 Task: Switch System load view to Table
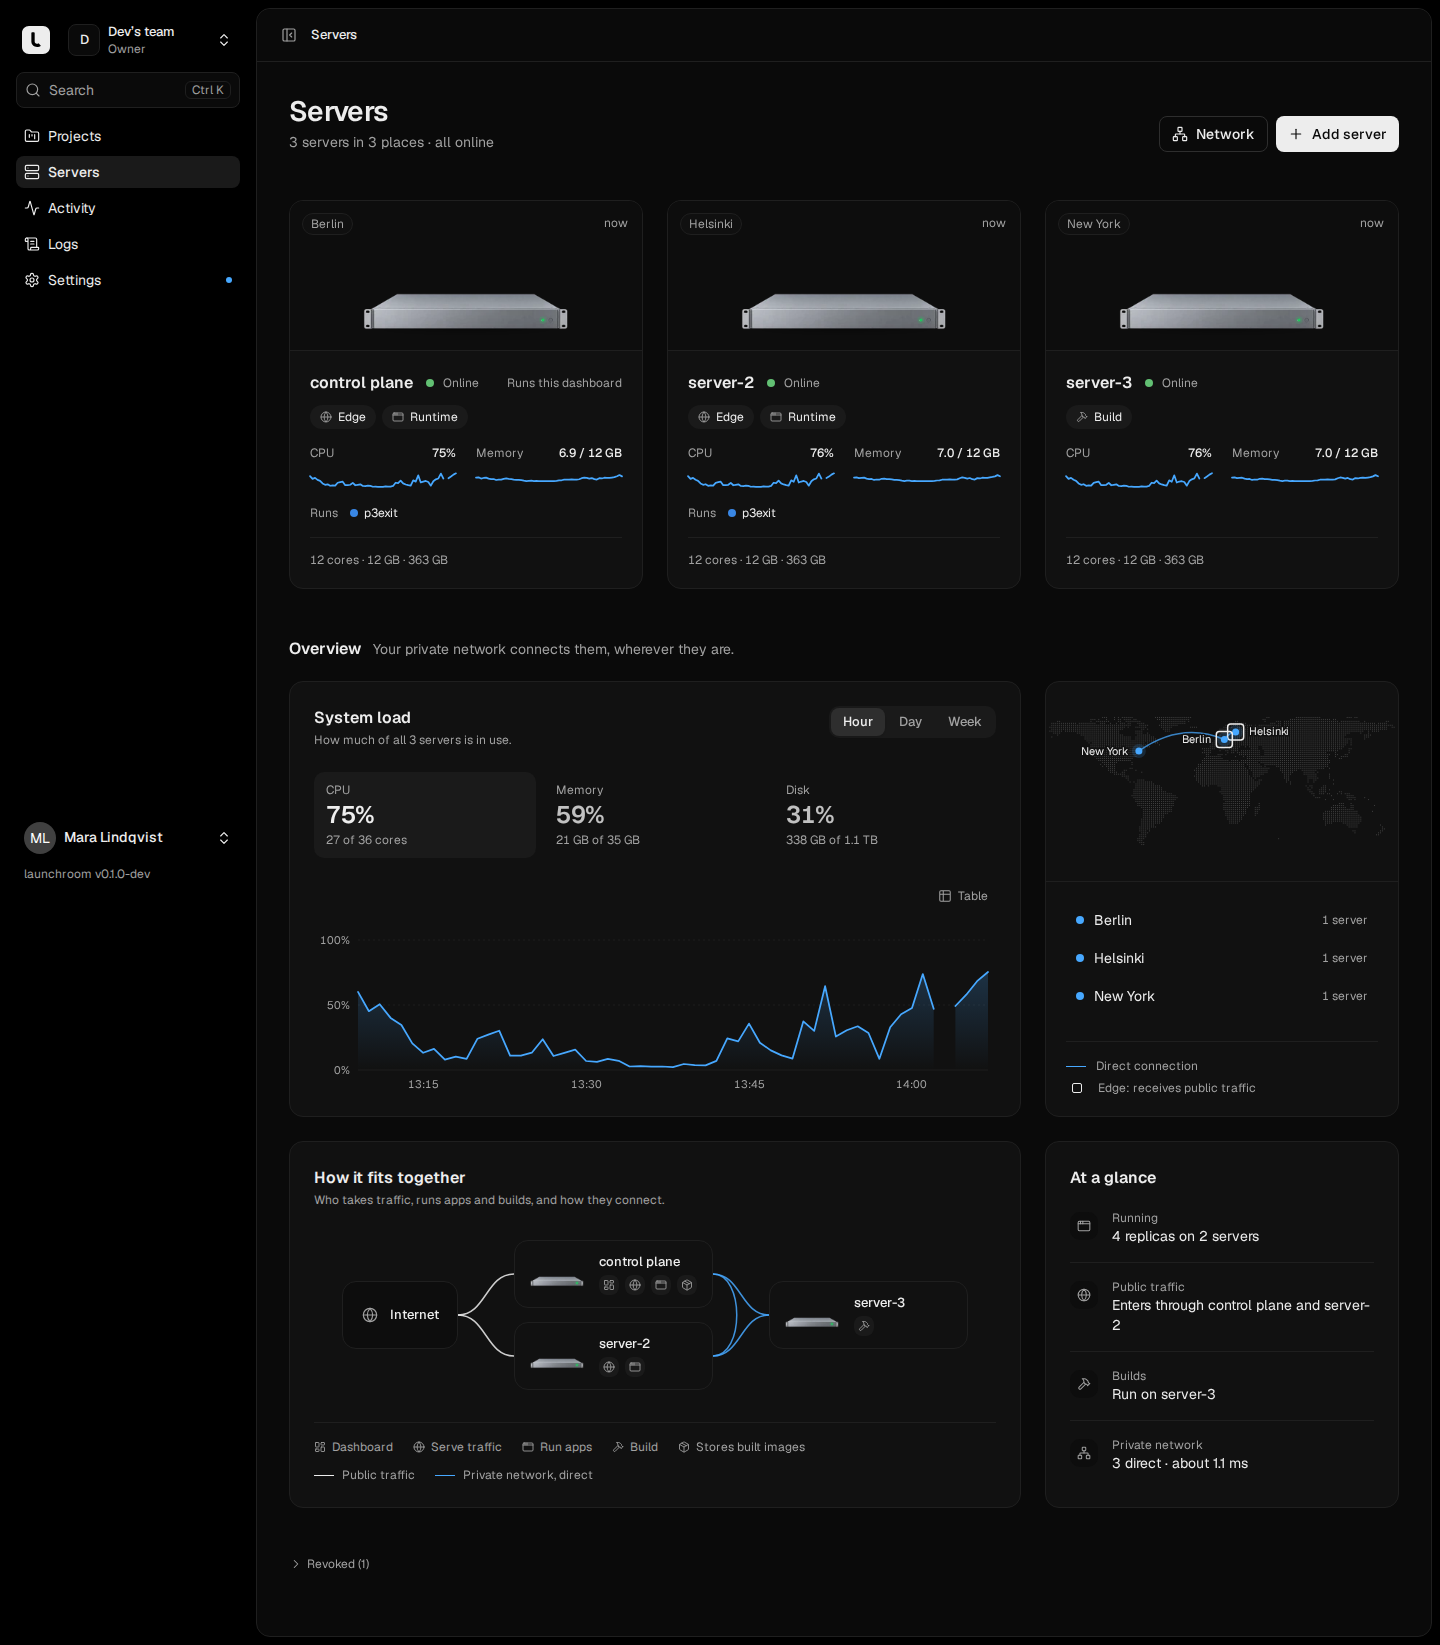pyautogui.click(x=963, y=896)
